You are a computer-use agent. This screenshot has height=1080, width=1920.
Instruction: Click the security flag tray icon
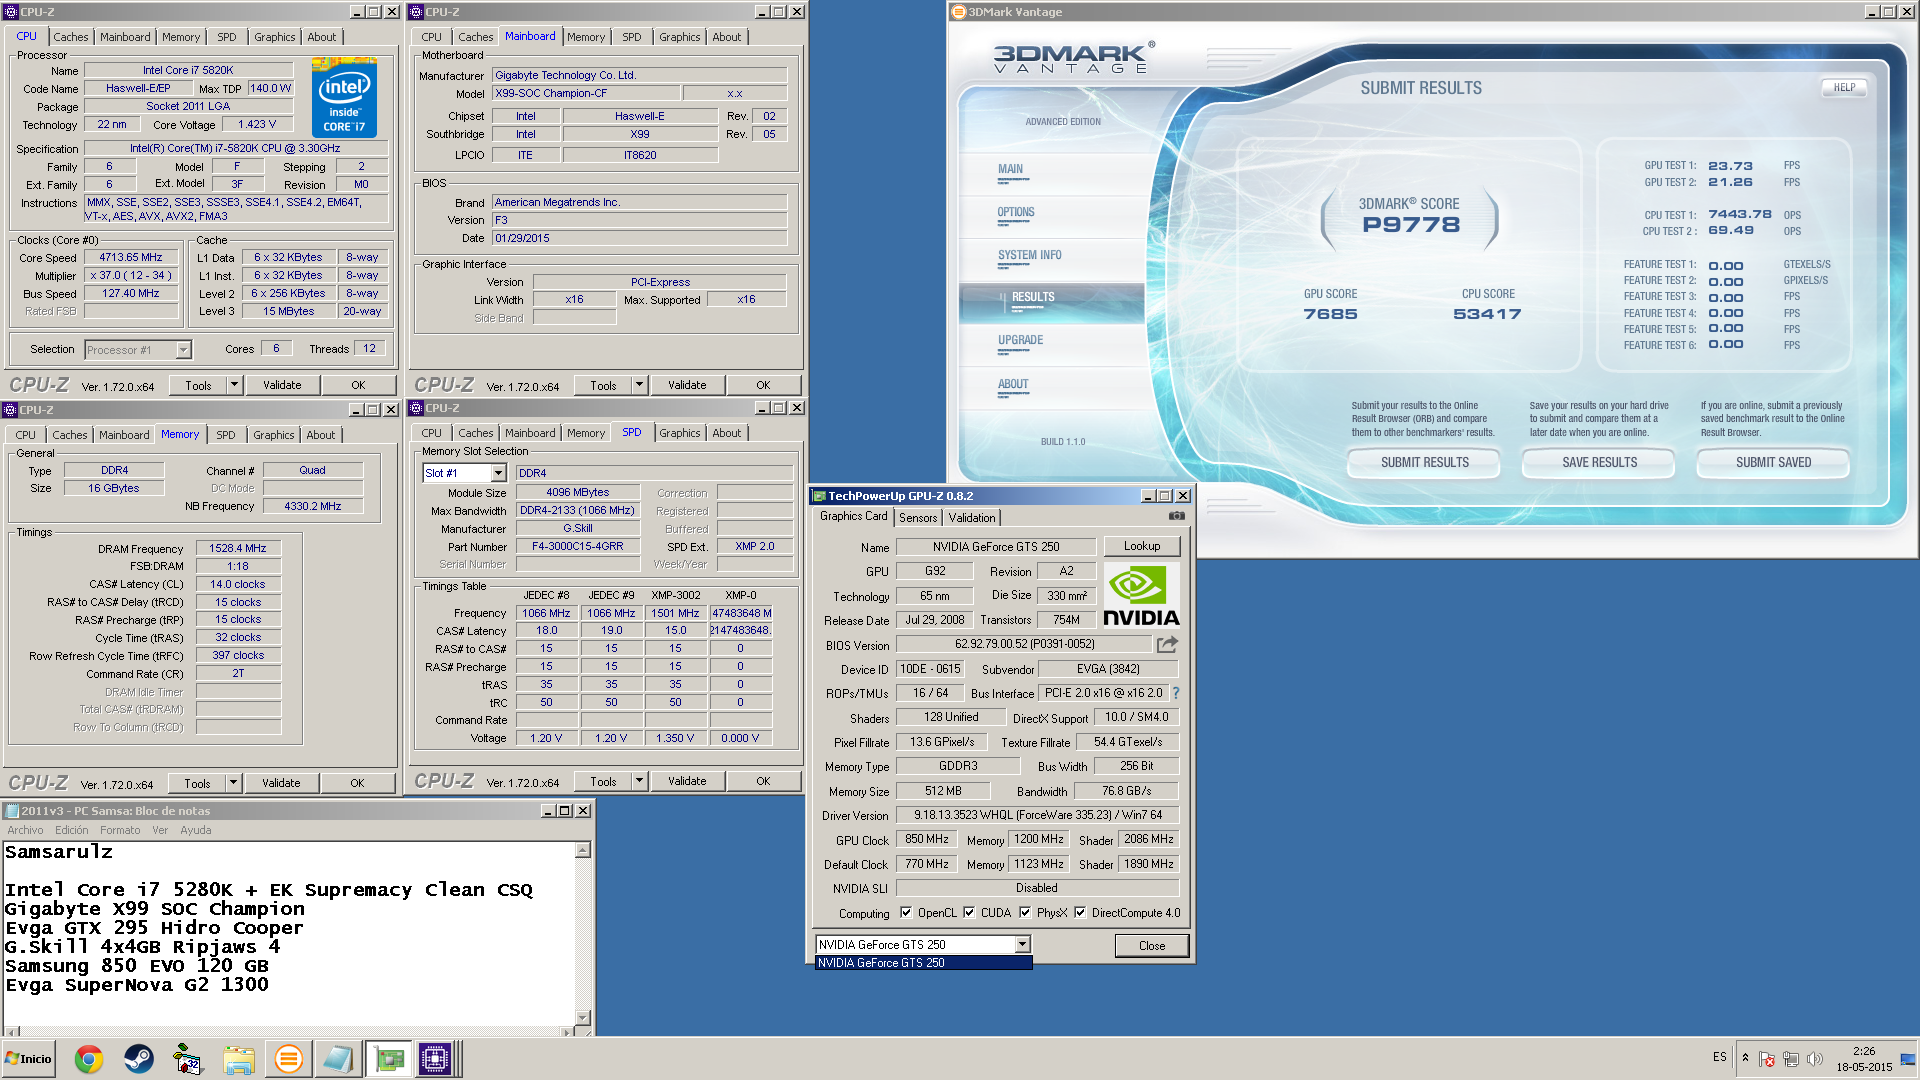tap(1767, 1059)
